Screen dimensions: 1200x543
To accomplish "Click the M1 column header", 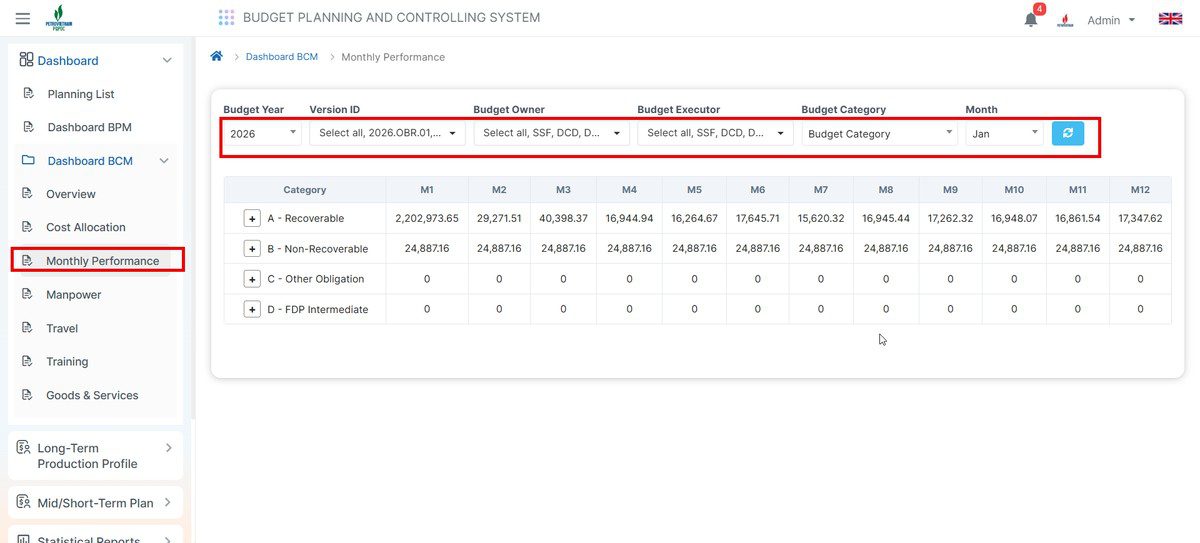I will point(427,189).
